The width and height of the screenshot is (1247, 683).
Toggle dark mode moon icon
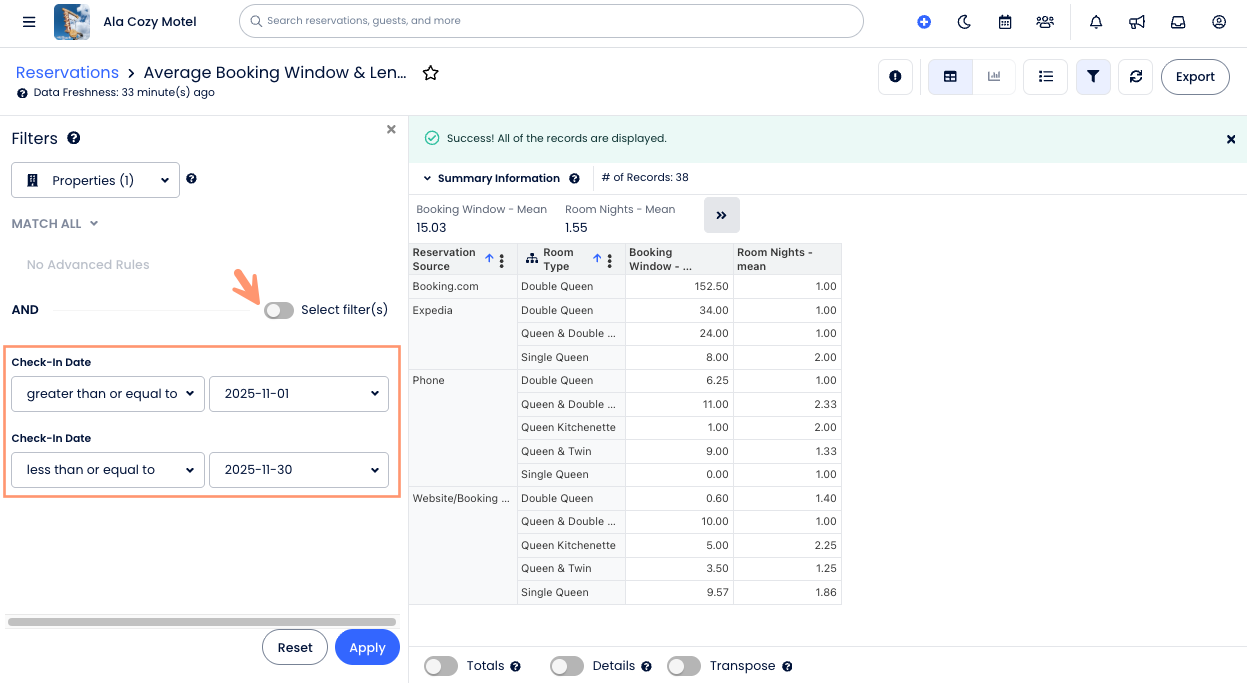(x=964, y=21)
